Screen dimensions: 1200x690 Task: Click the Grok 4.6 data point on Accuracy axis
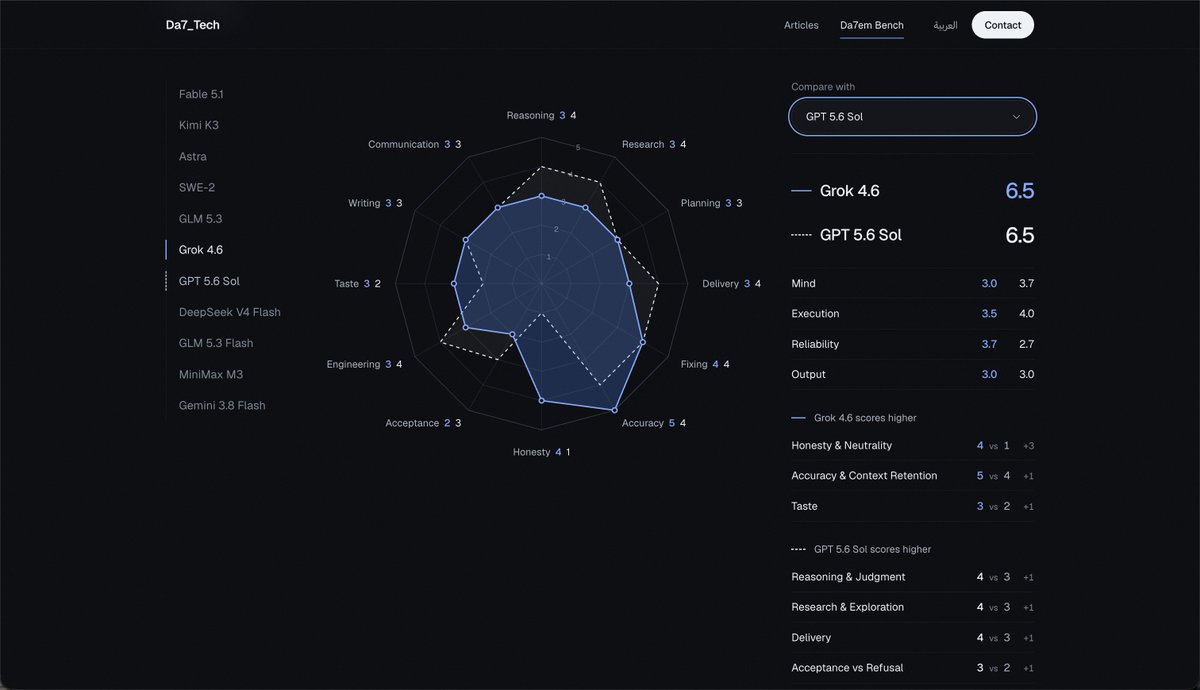pyautogui.click(x=614, y=410)
